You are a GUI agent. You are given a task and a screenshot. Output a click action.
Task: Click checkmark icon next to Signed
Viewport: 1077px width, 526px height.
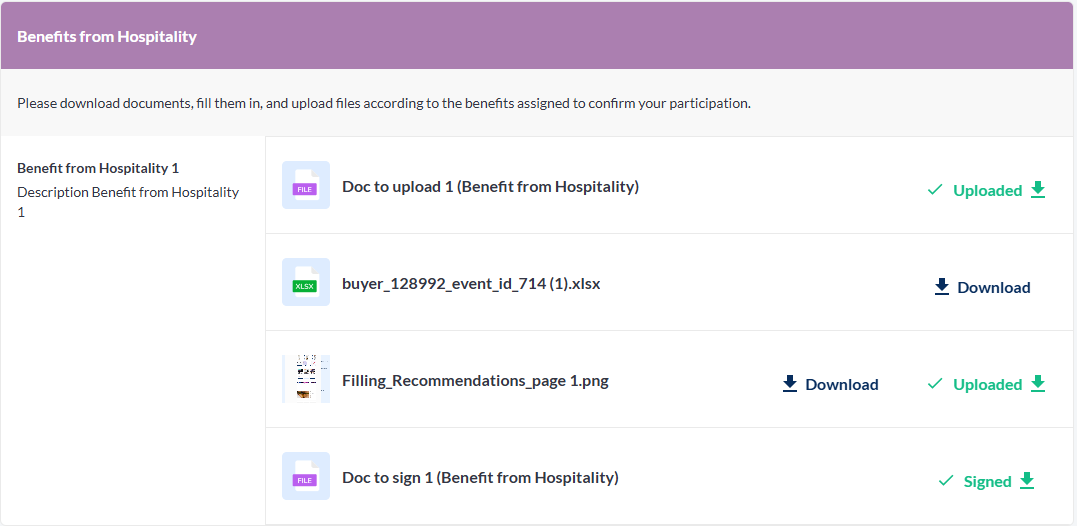(x=946, y=481)
